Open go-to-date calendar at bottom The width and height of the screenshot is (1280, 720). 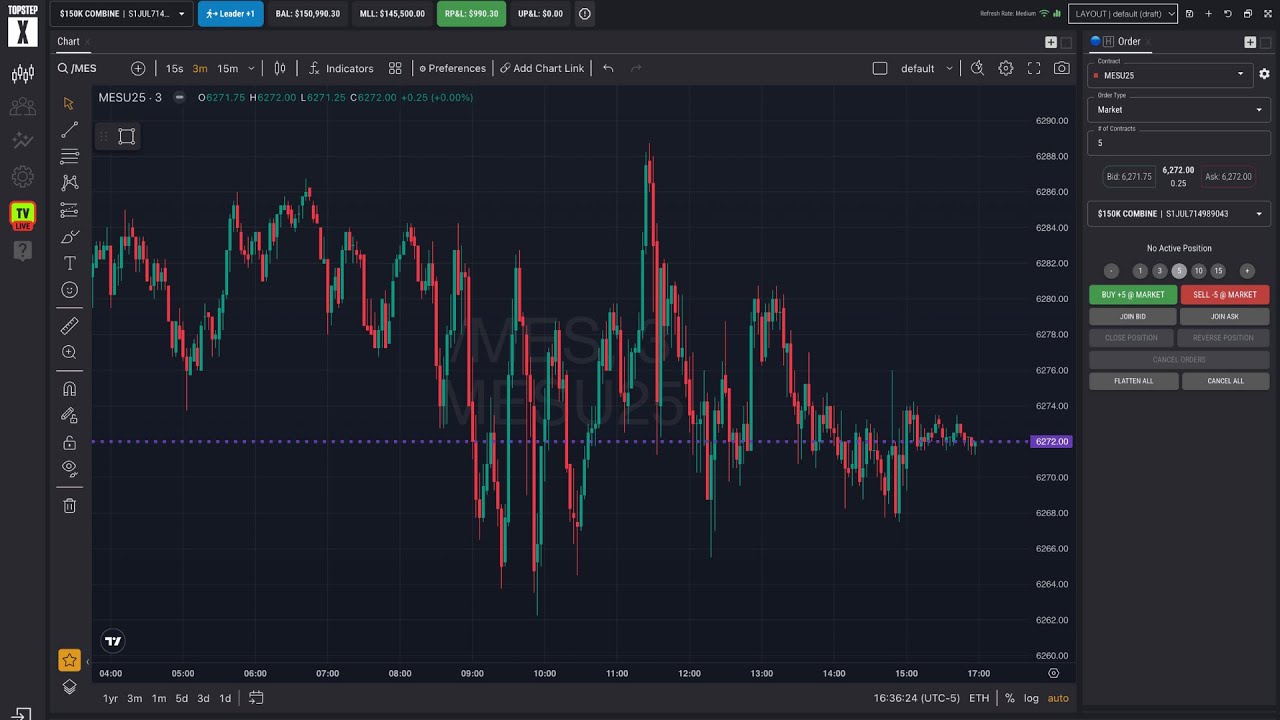point(256,698)
